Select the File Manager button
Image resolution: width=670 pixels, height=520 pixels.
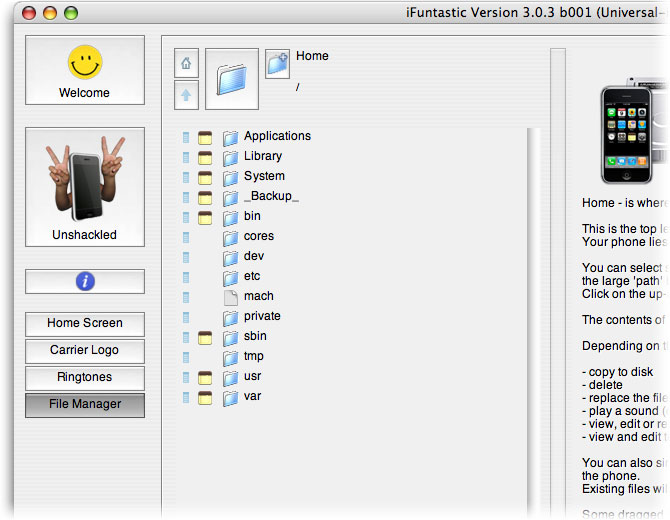click(85, 405)
